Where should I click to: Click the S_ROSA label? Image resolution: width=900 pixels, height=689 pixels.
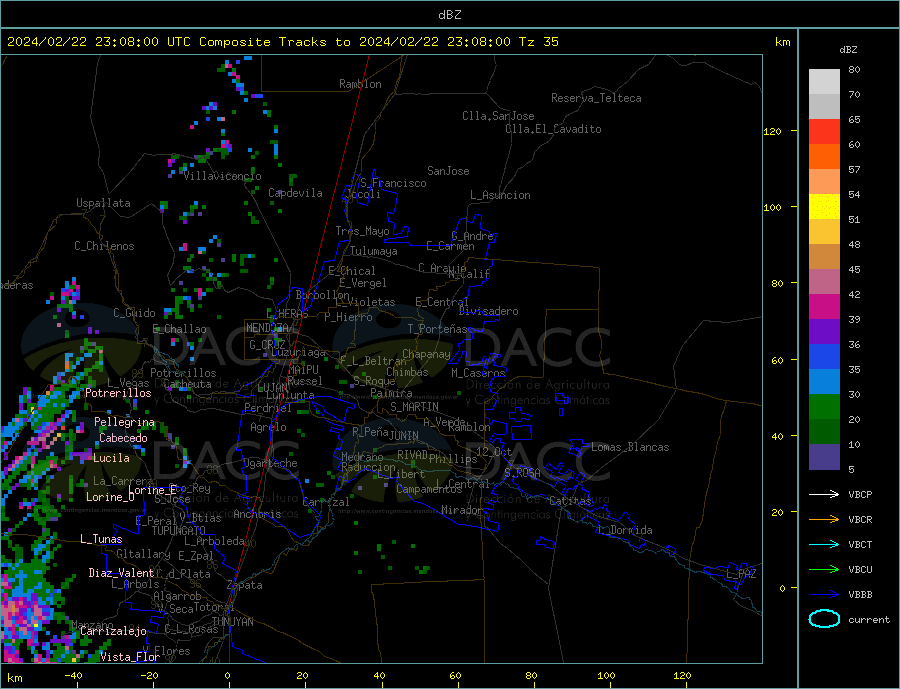[x=522, y=473]
